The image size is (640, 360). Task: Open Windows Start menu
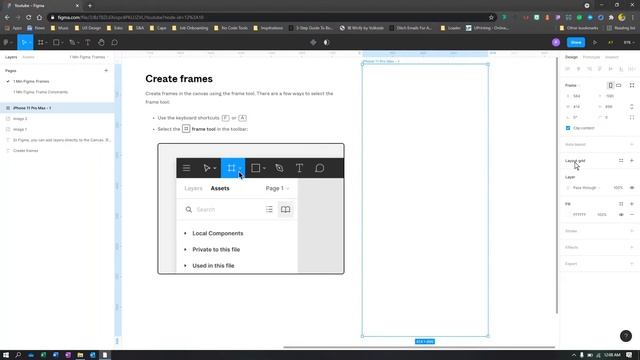coord(6,355)
